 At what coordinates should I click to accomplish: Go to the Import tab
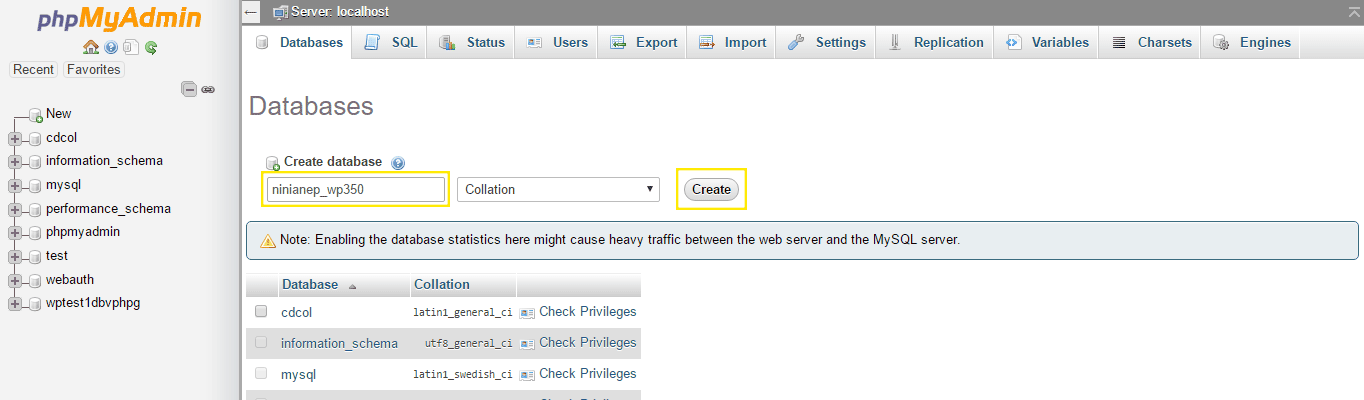(x=732, y=42)
